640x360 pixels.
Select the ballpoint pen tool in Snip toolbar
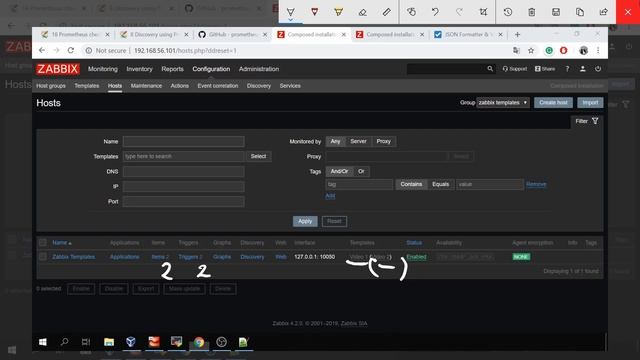[x=291, y=12]
